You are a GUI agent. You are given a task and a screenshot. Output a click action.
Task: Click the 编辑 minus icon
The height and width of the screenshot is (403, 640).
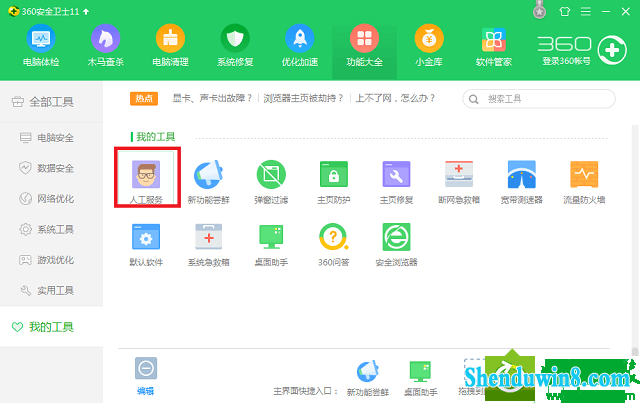[x=146, y=368]
